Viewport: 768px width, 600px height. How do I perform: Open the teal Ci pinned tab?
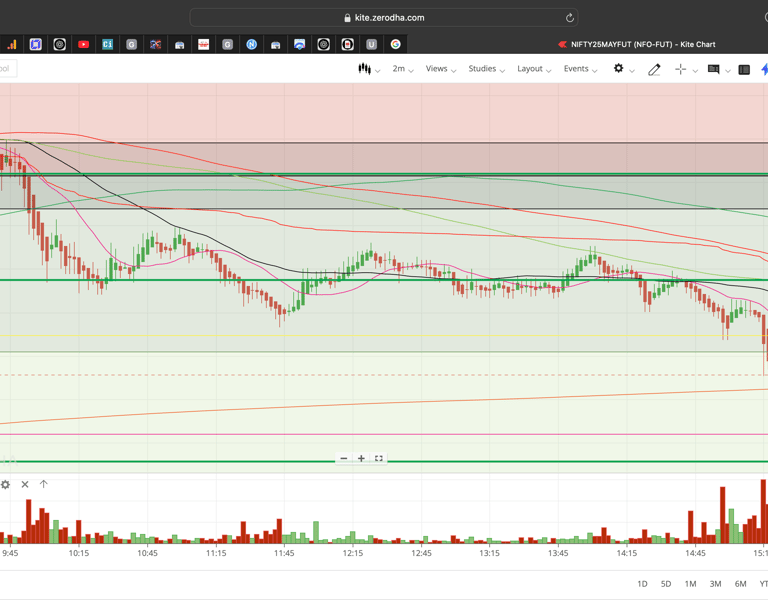tap(107, 45)
